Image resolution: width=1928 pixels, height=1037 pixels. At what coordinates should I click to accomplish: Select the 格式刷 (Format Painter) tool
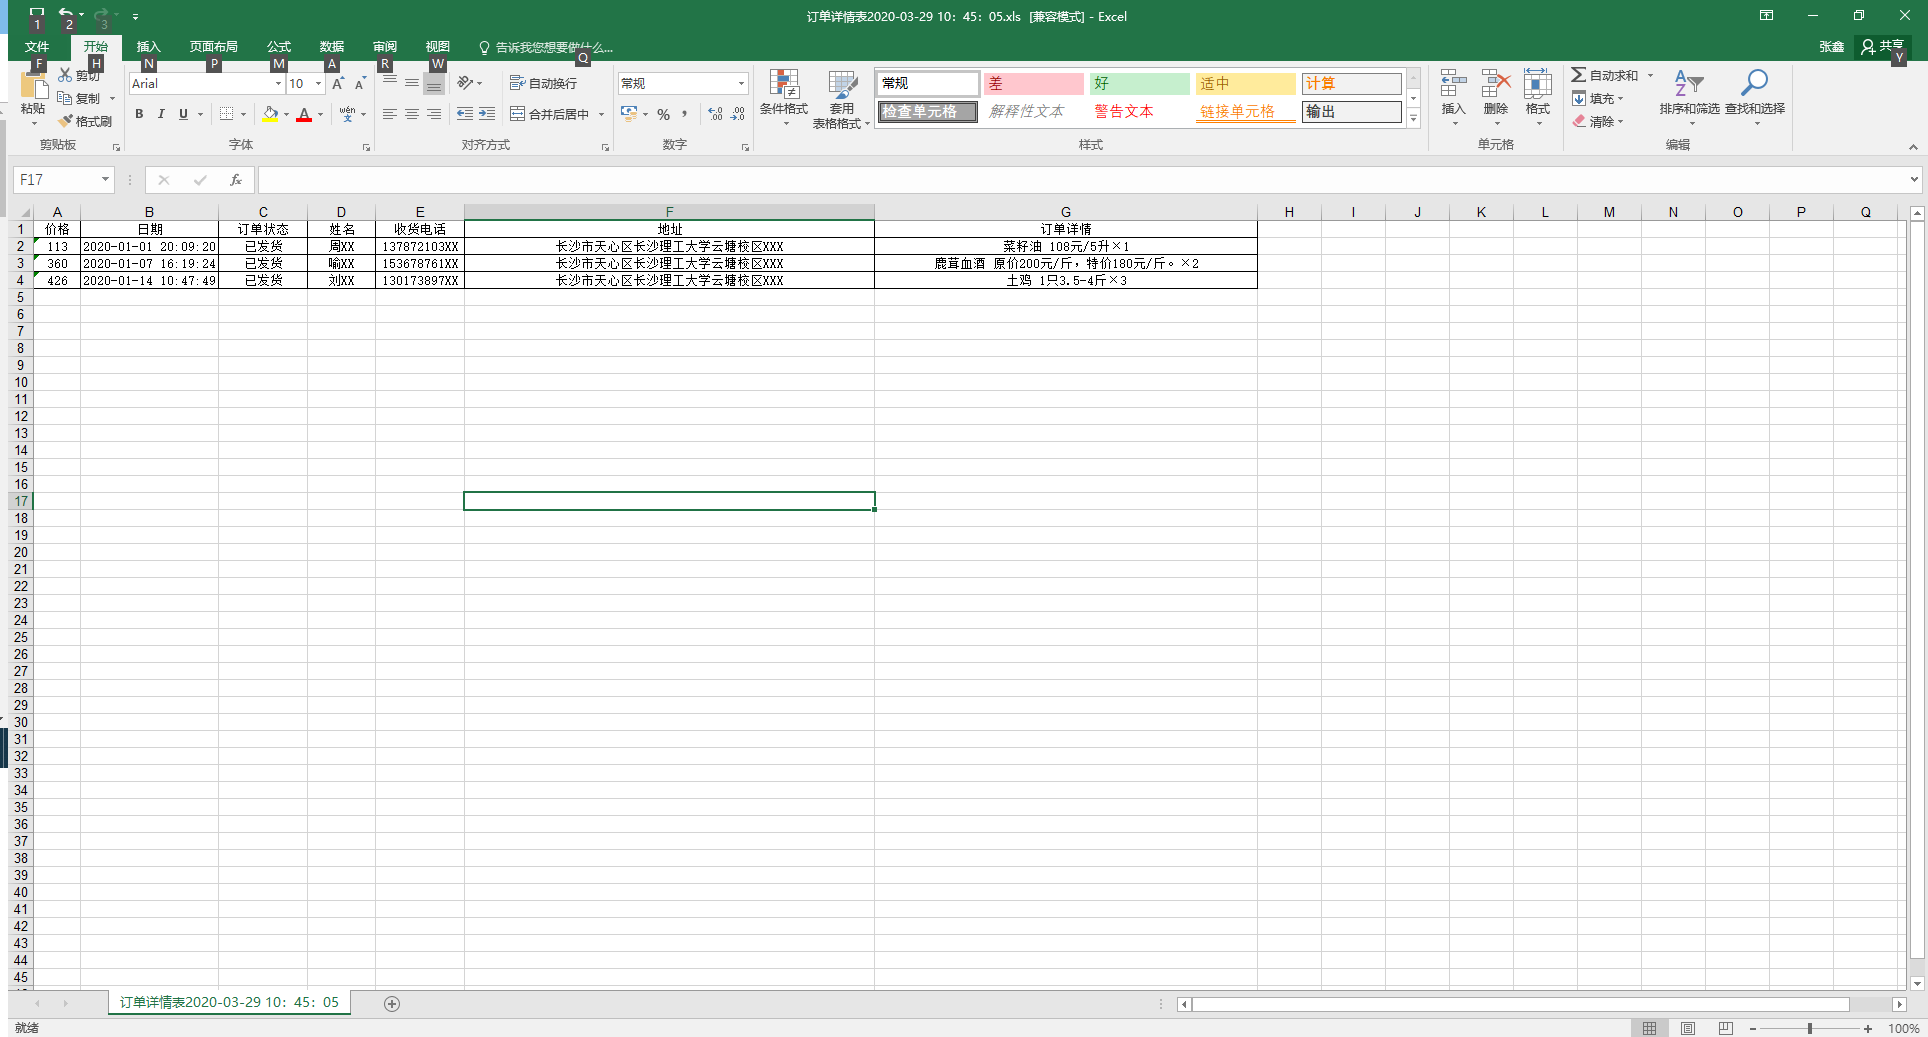[86, 121]
